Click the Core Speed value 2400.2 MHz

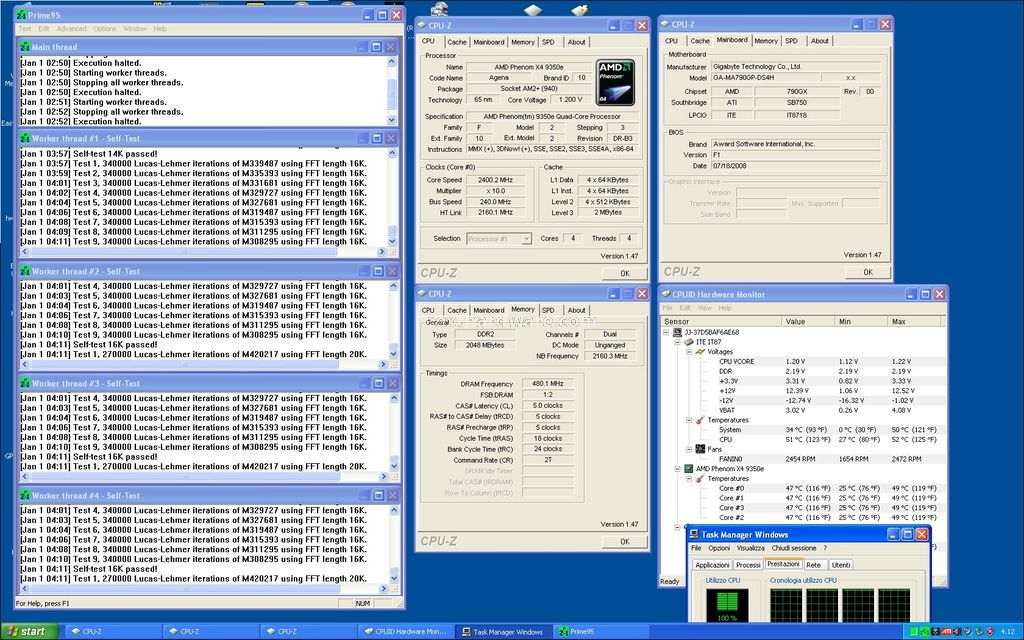coord(495,180)
